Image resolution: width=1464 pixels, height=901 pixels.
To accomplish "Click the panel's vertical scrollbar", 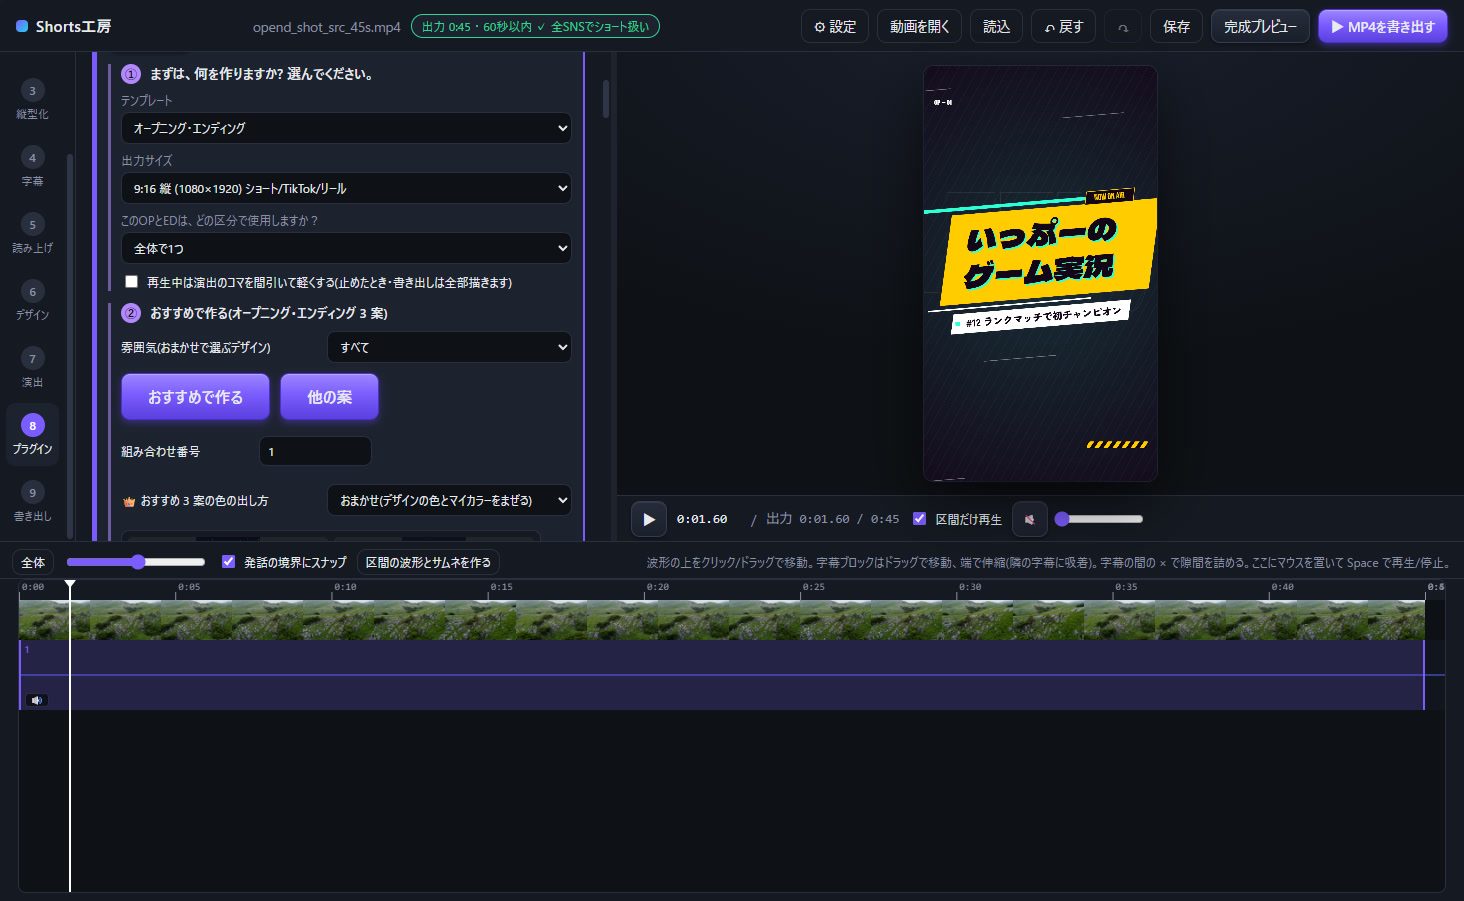I will click(605, 99).
